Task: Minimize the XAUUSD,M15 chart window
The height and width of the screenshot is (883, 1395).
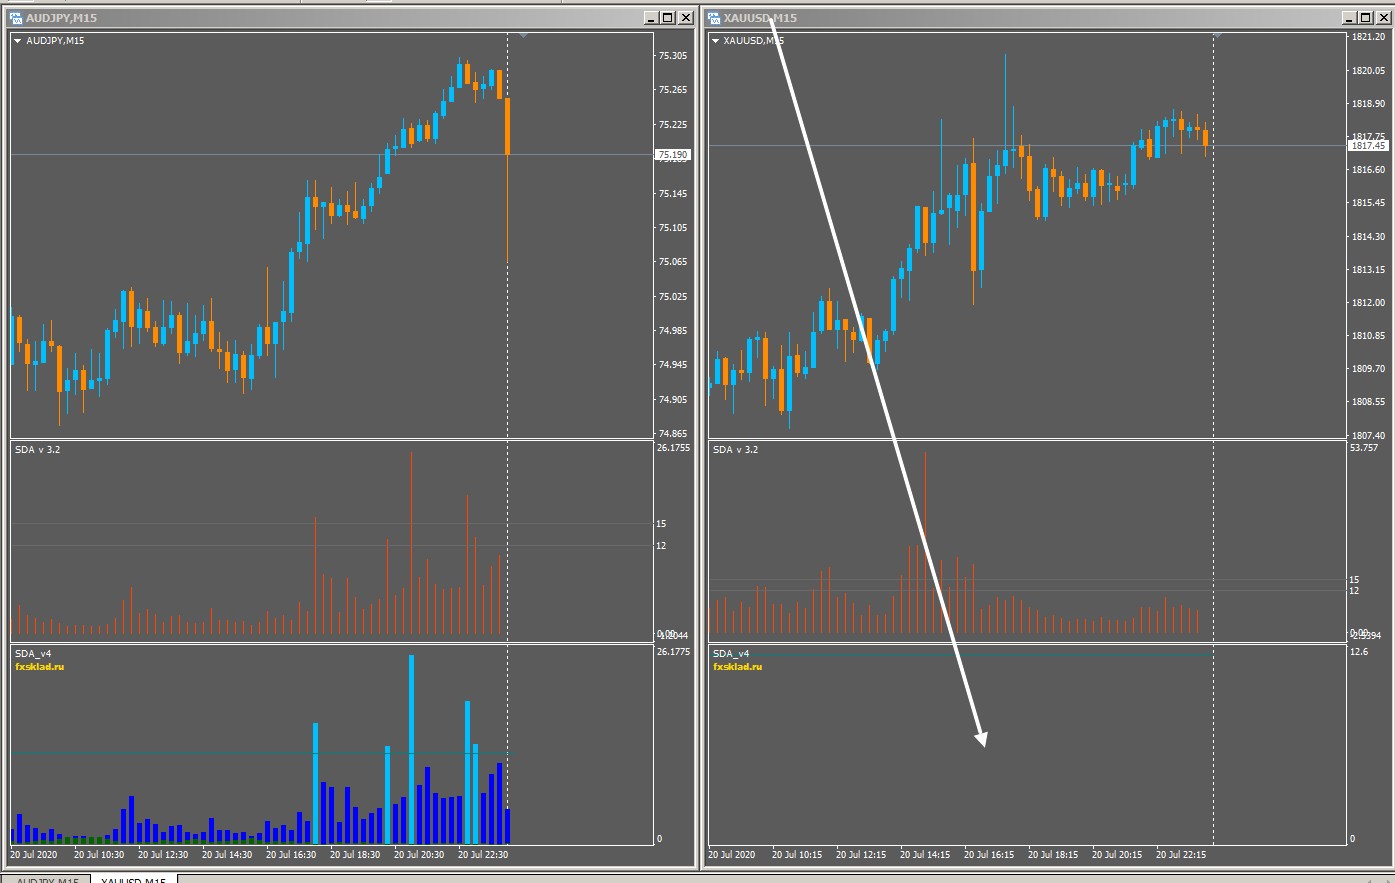Action: [1350, 18]
